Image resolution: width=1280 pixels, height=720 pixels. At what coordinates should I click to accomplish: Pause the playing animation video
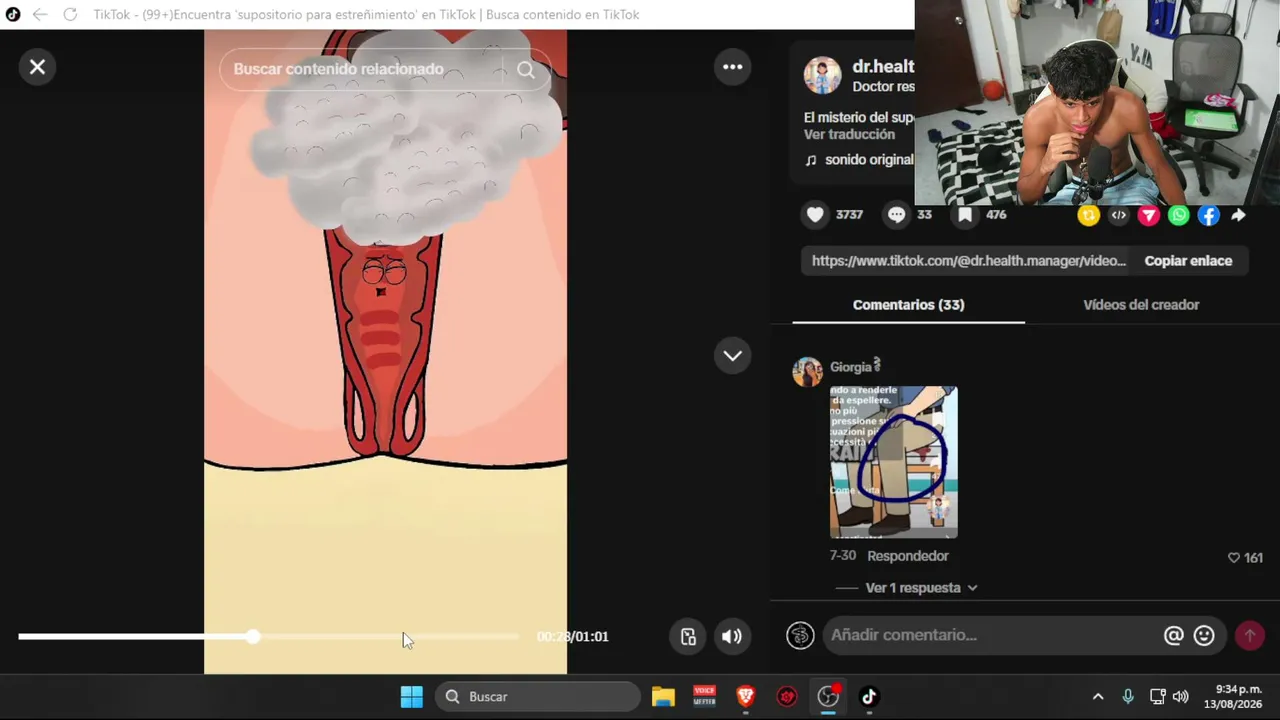point(385,350)
